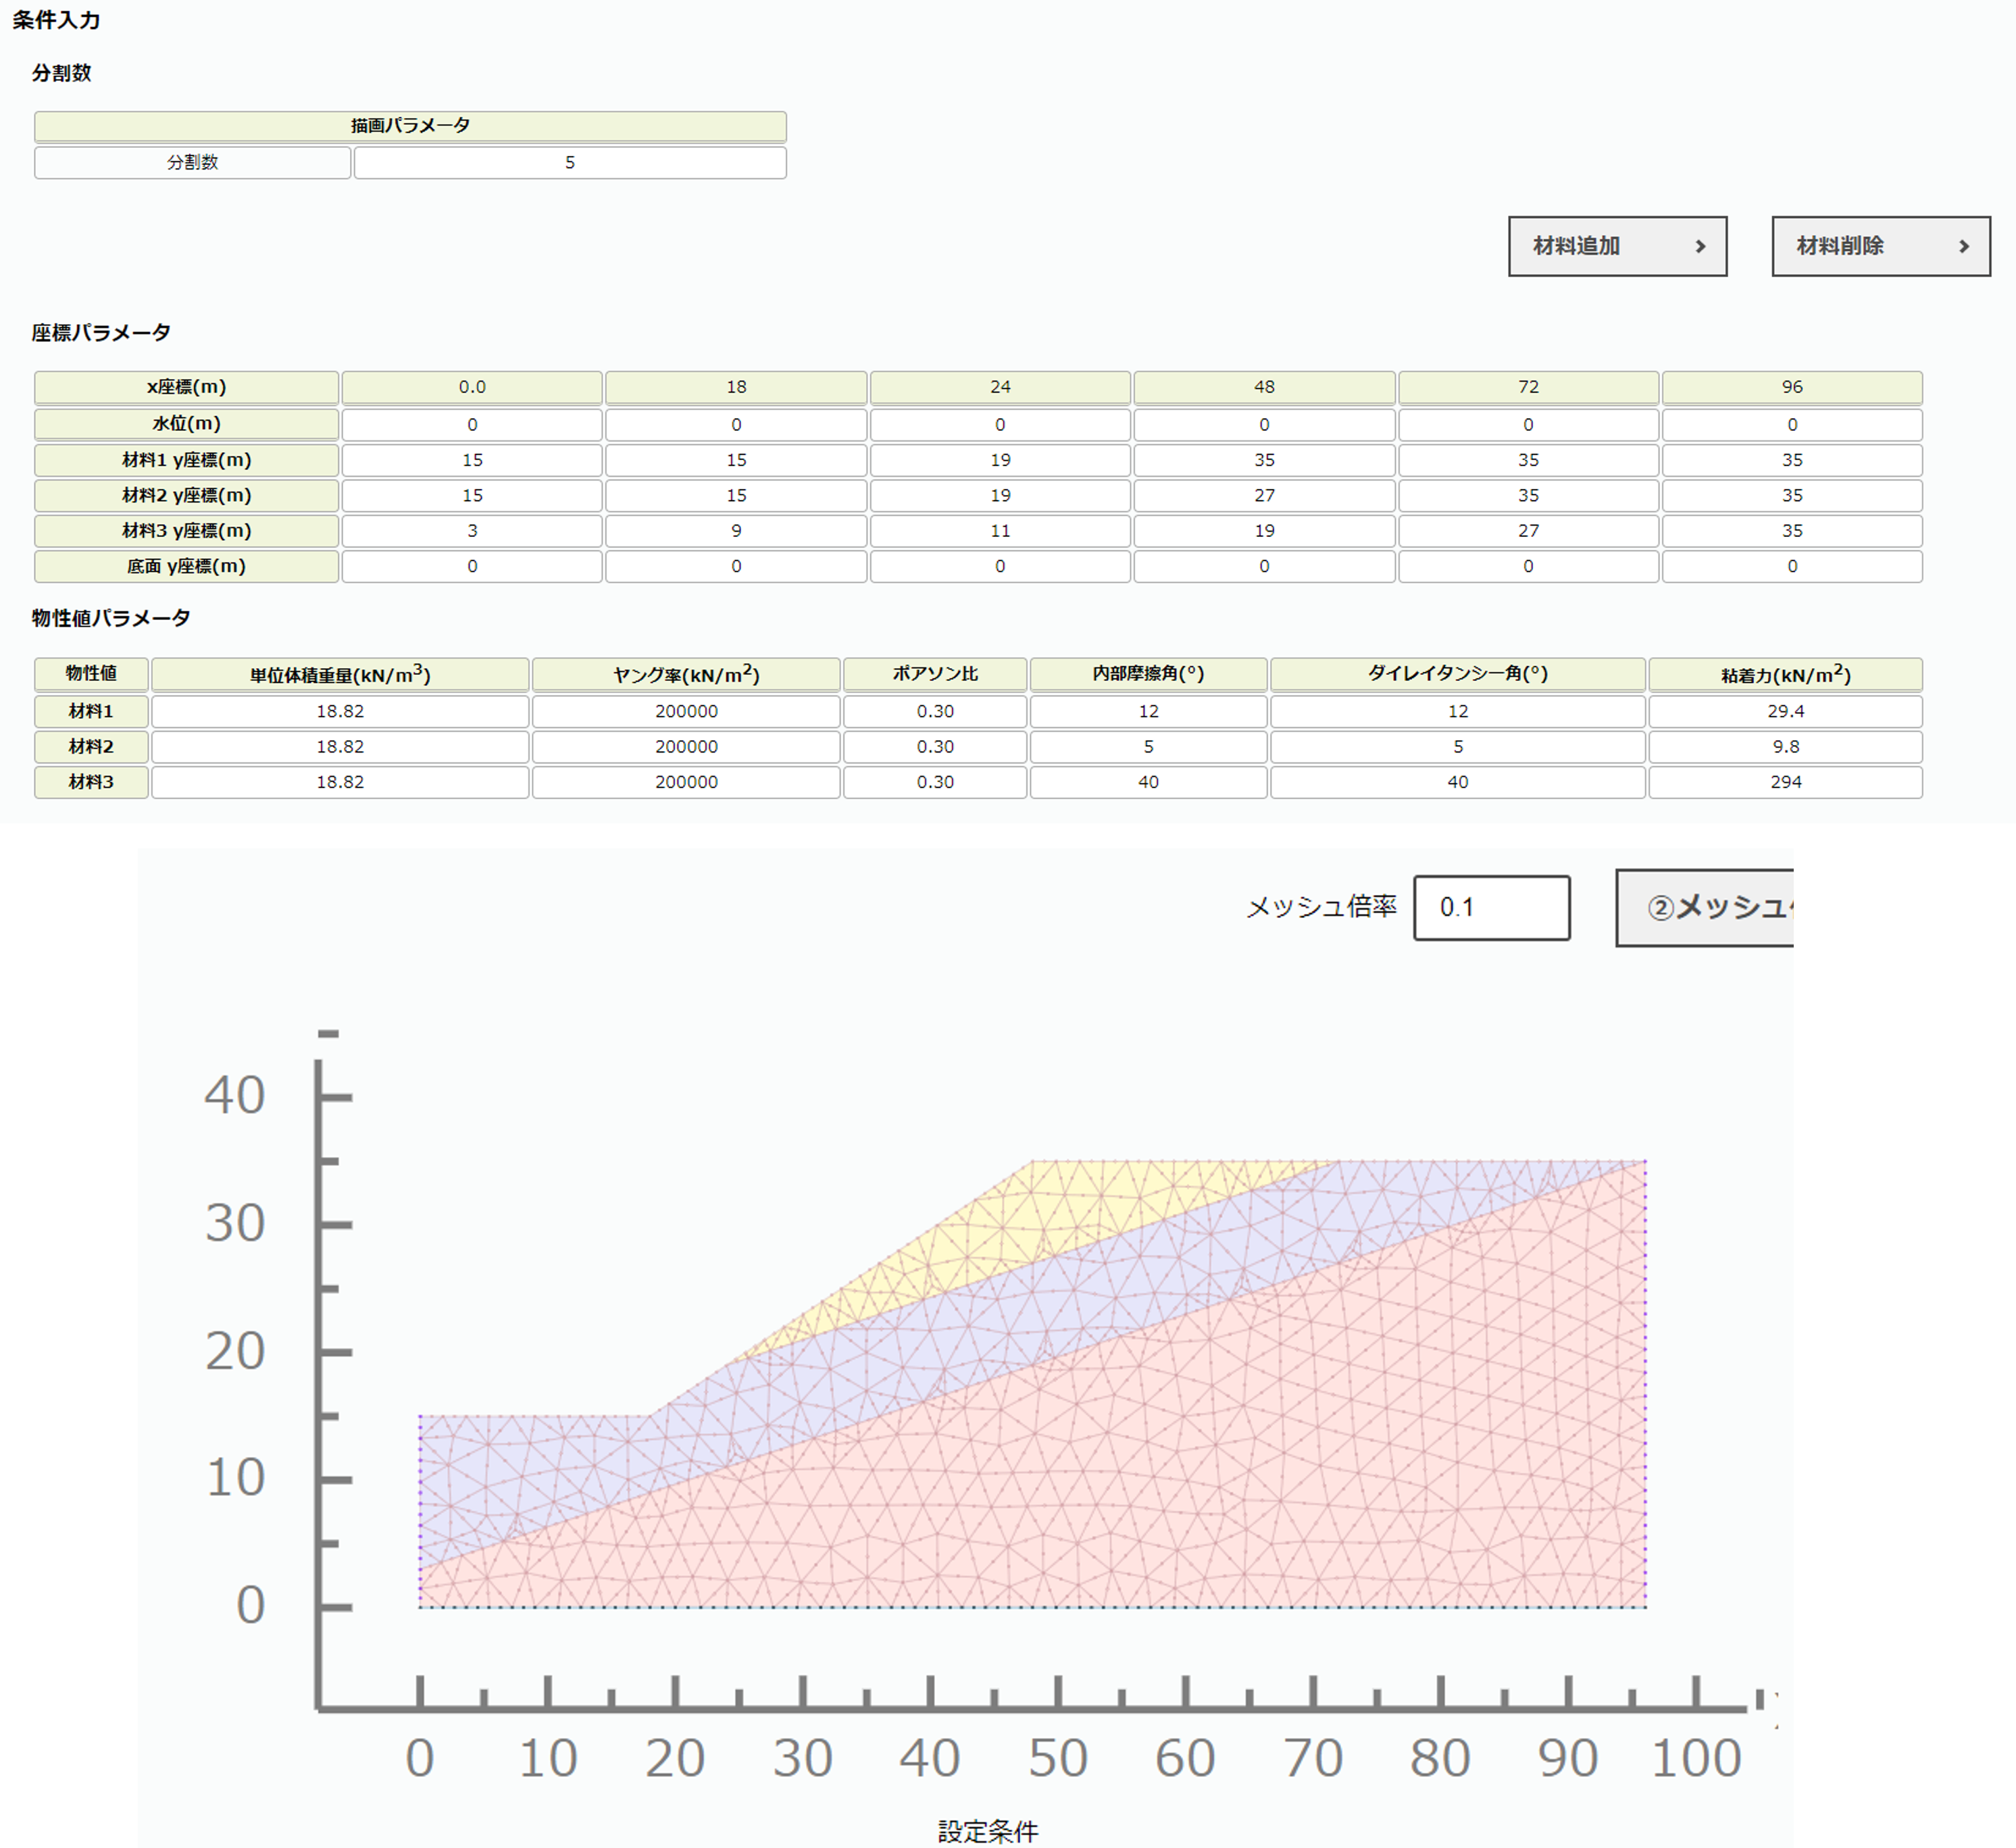Click 材料2 y座標 cell showing 27
Screen dimensions: 2016x1848
[x=1264, y=495]
